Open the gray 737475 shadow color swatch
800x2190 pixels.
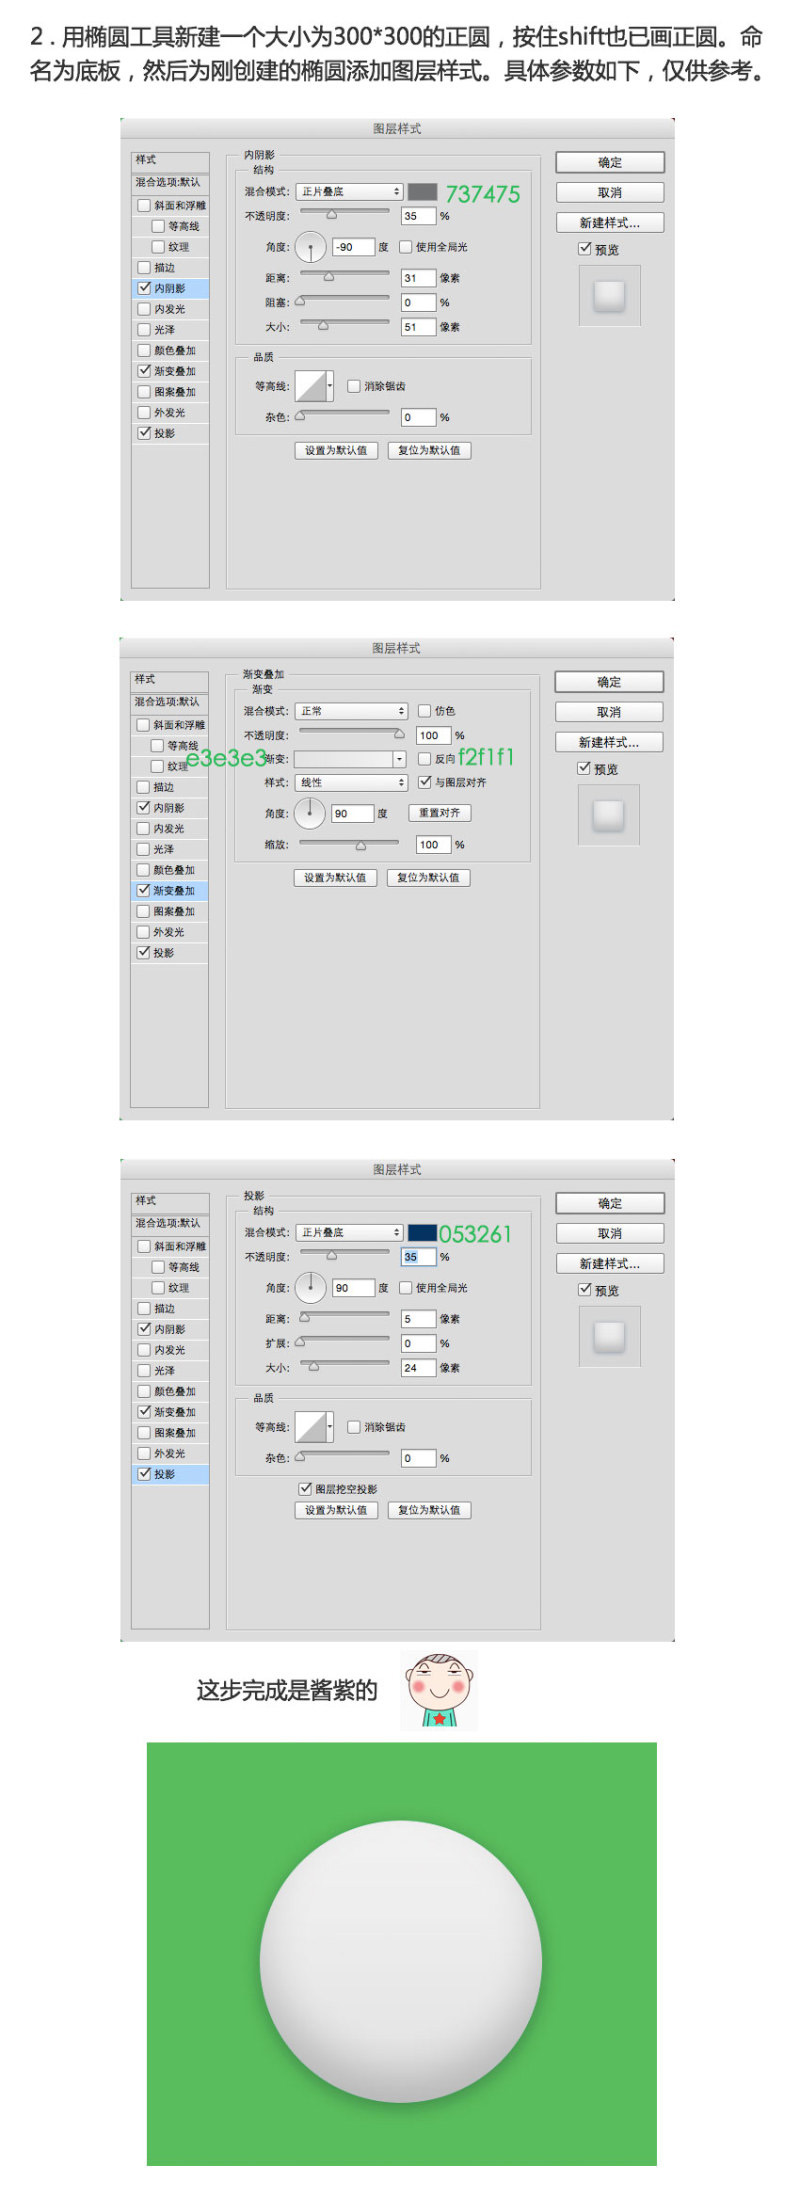pos(422,191)
